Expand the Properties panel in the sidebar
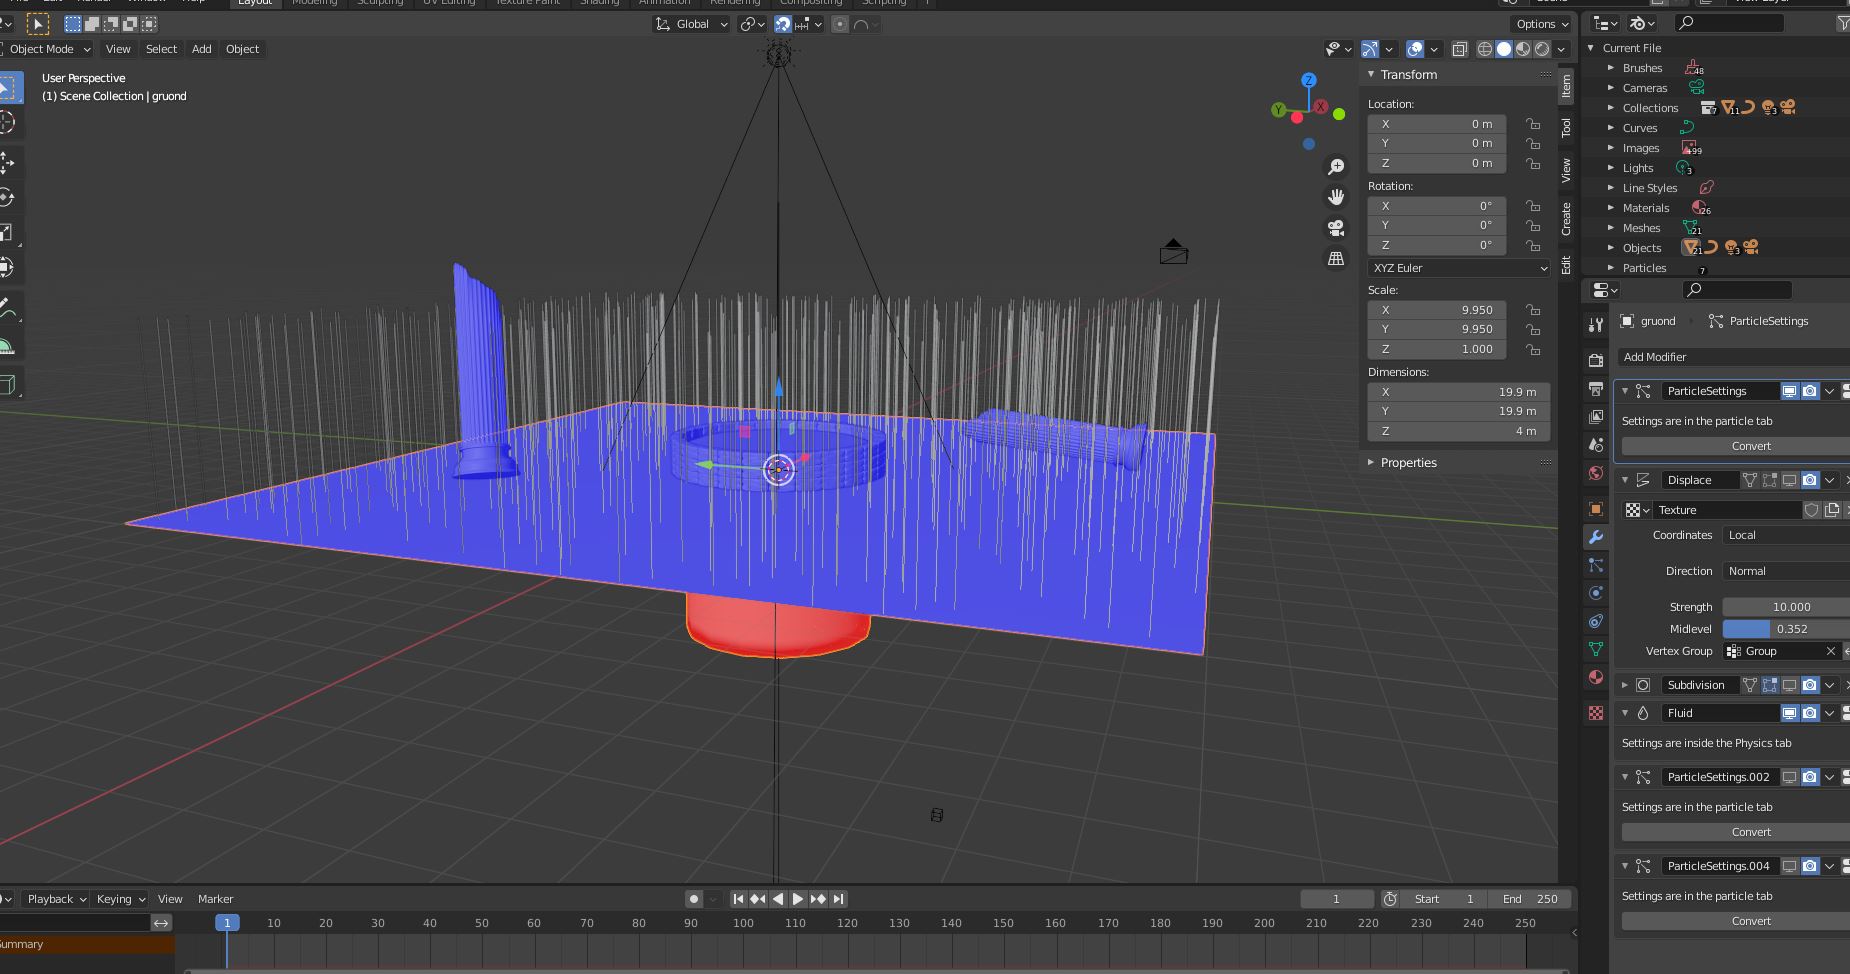 [x=1372, y=463]
